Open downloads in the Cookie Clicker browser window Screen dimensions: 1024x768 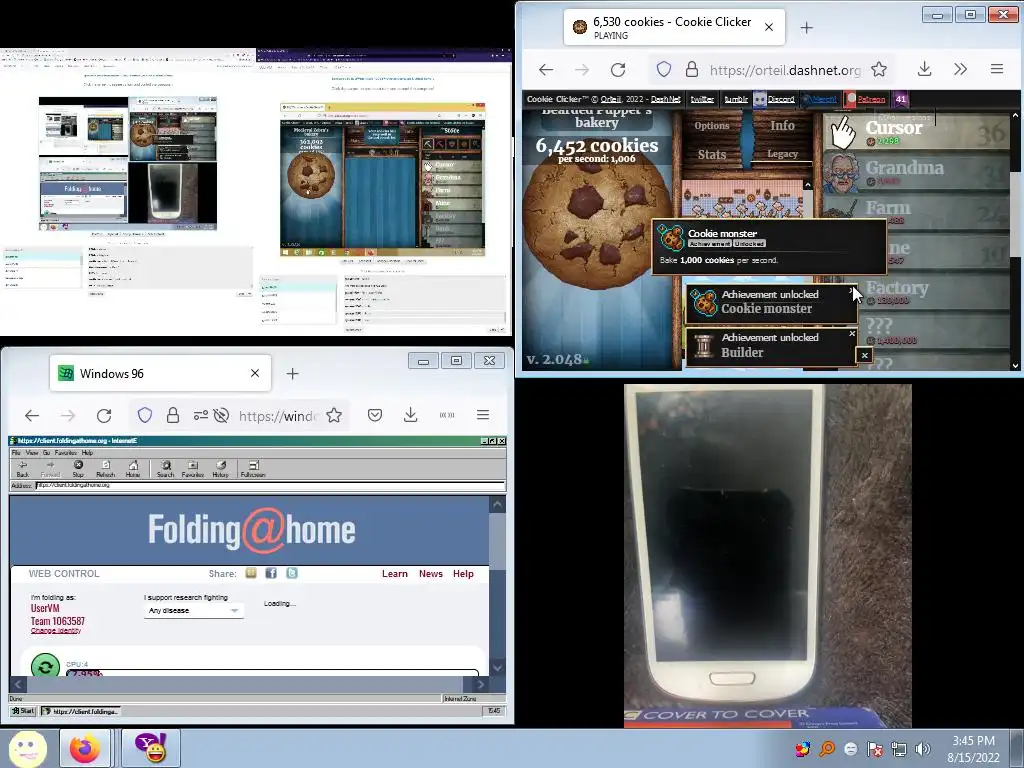(x=924, y=69)
